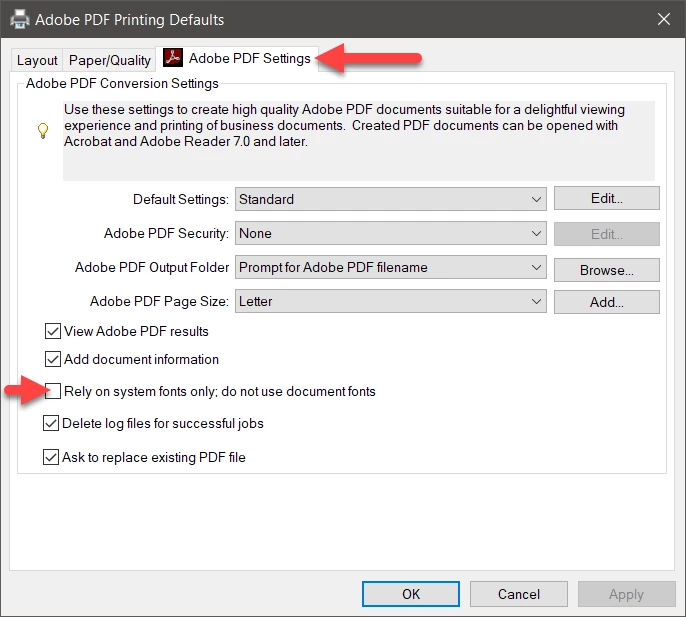Select the Adobe PDF Settings tab

tap(237, 58)
